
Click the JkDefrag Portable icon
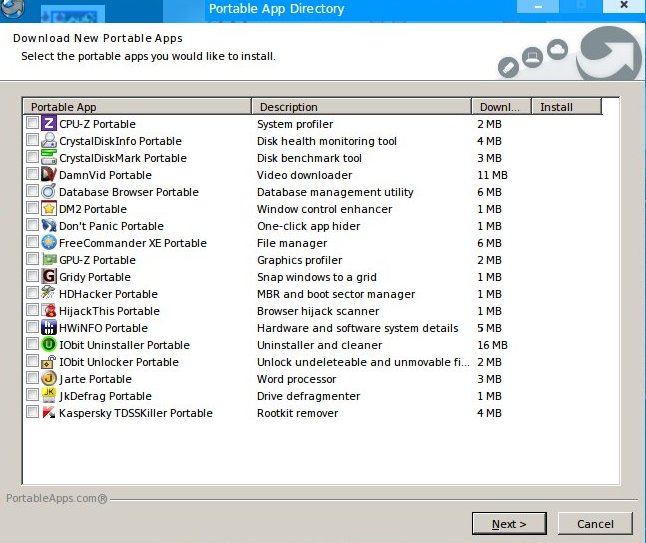pyautogui.click(x=49, y=395)
